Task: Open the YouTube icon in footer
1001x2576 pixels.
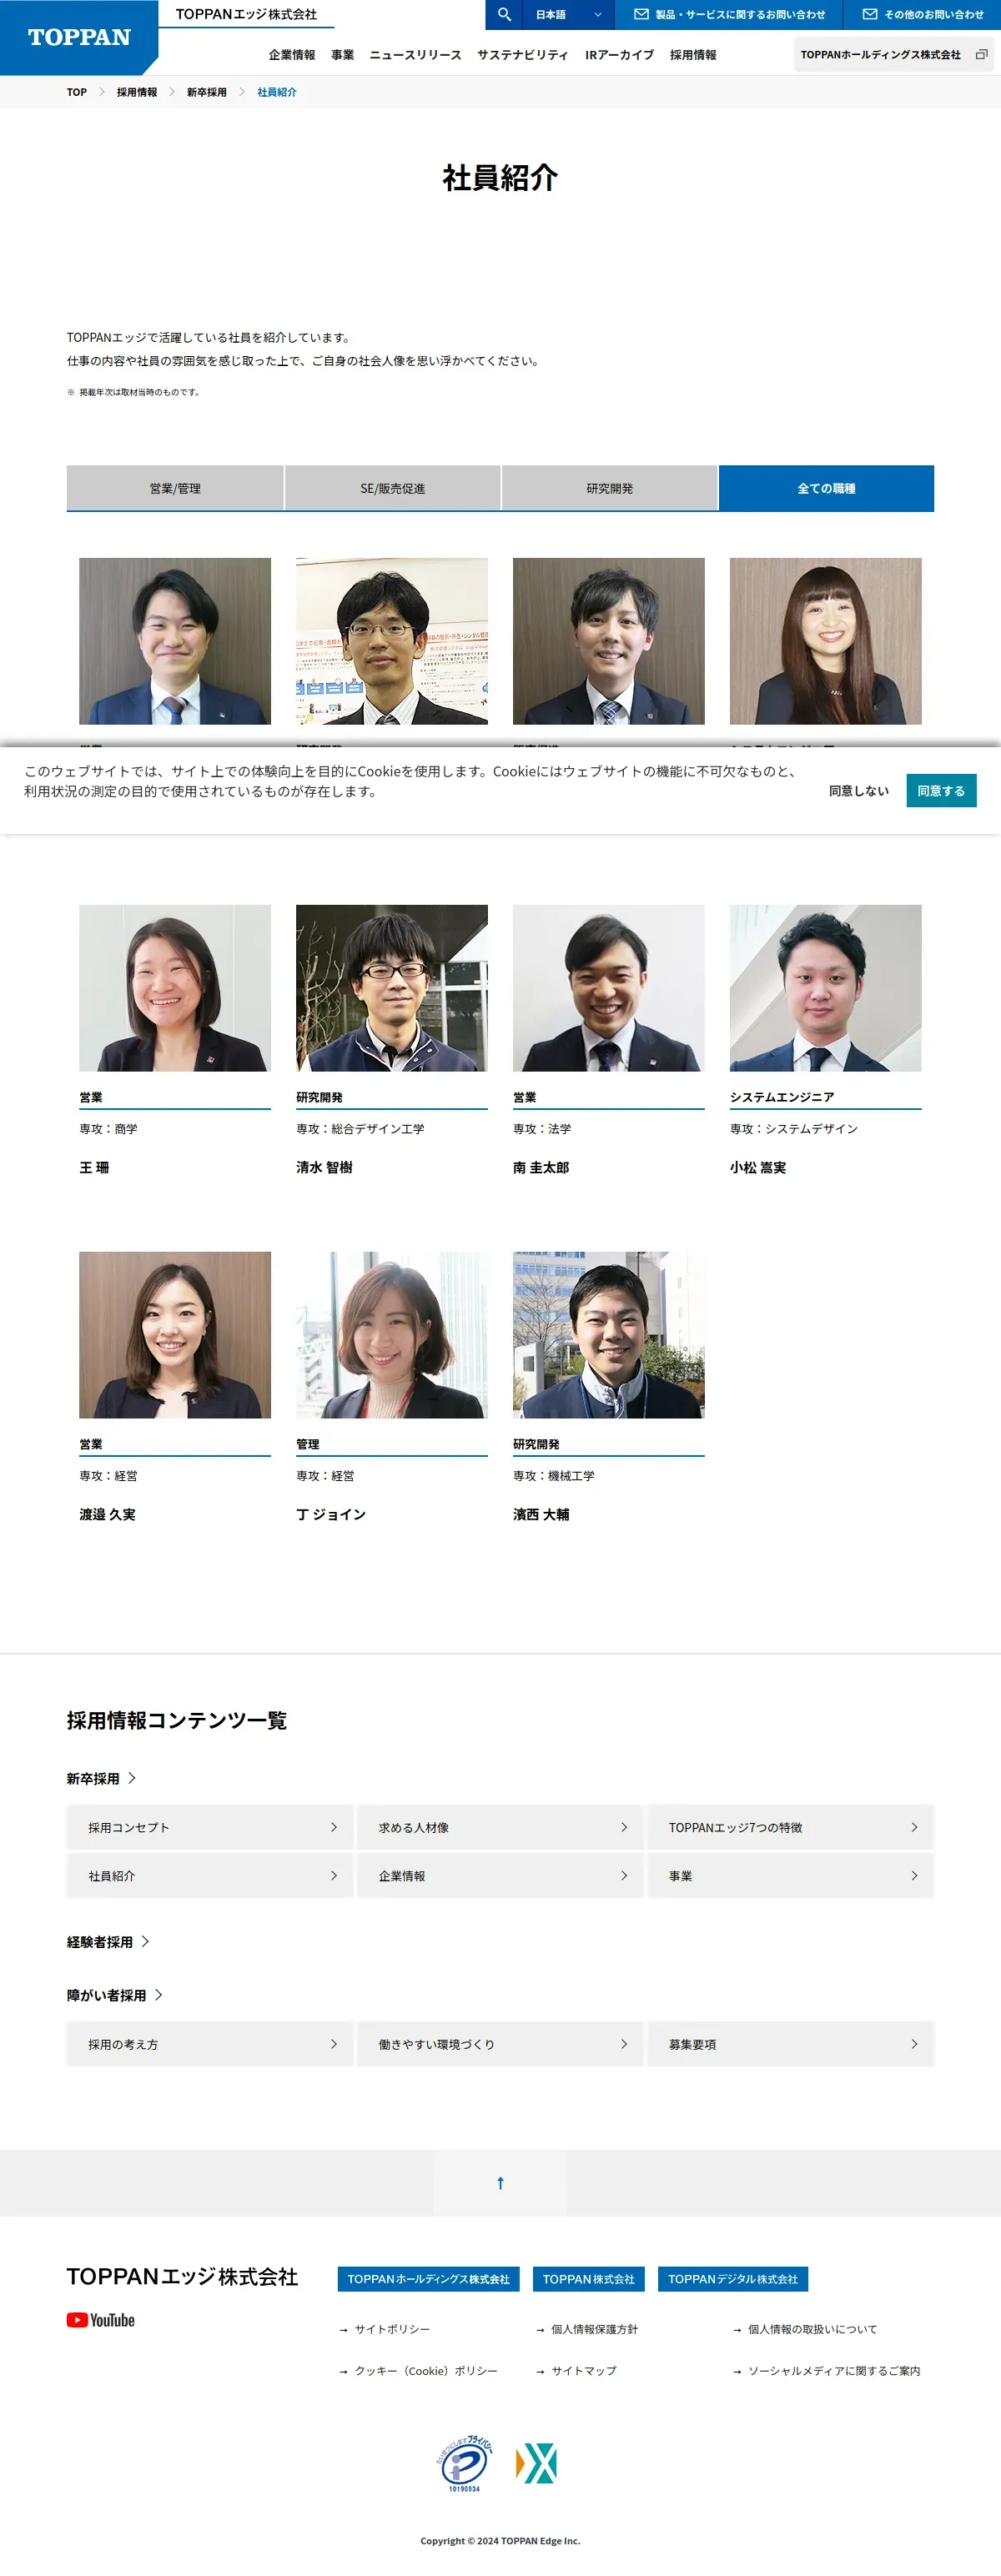Action: click(101, 2320)
